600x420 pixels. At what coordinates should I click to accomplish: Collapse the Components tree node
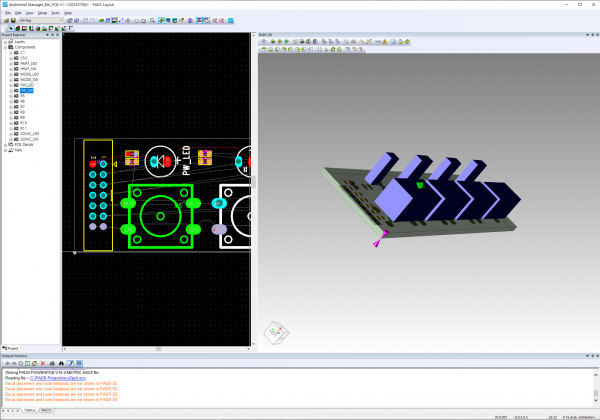4,46
